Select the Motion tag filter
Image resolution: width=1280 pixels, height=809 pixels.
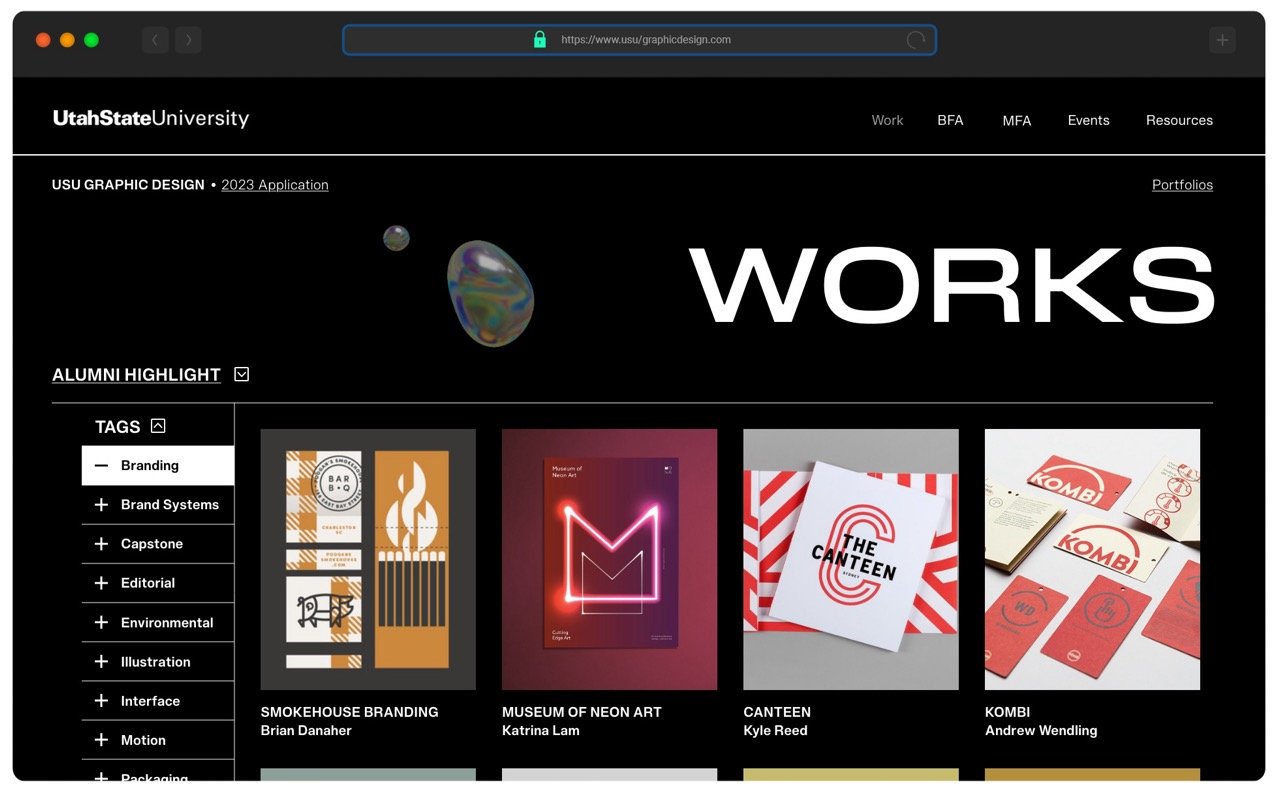click(158, 740)
